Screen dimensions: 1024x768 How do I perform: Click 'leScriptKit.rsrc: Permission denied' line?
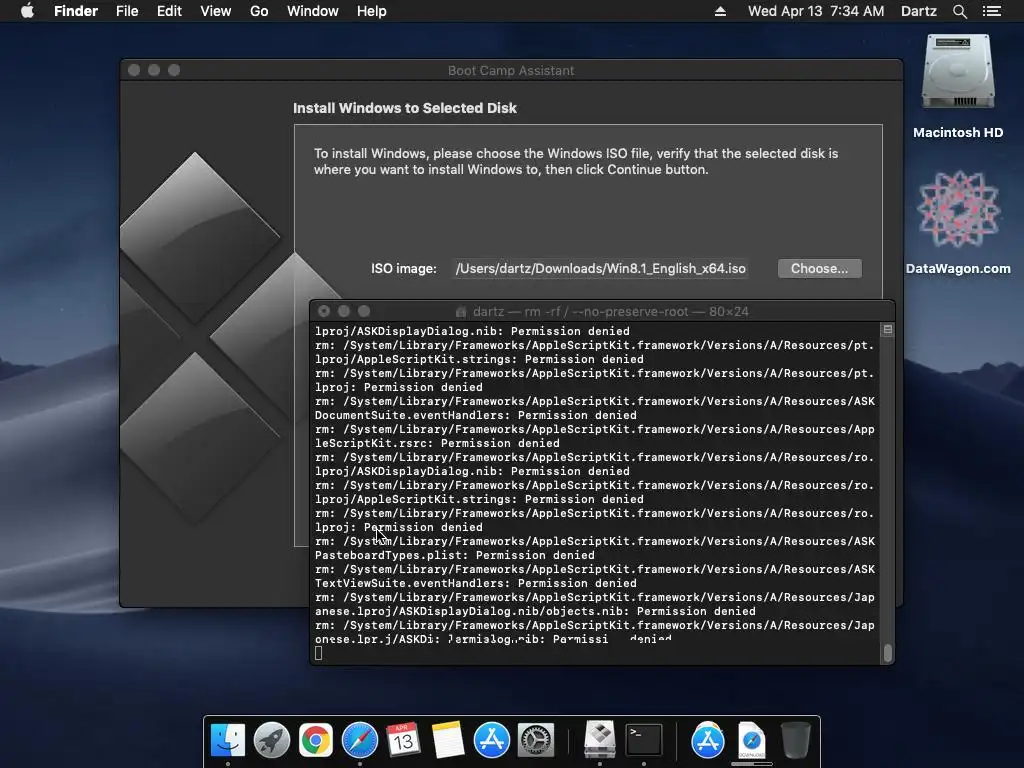pos(437,443)
